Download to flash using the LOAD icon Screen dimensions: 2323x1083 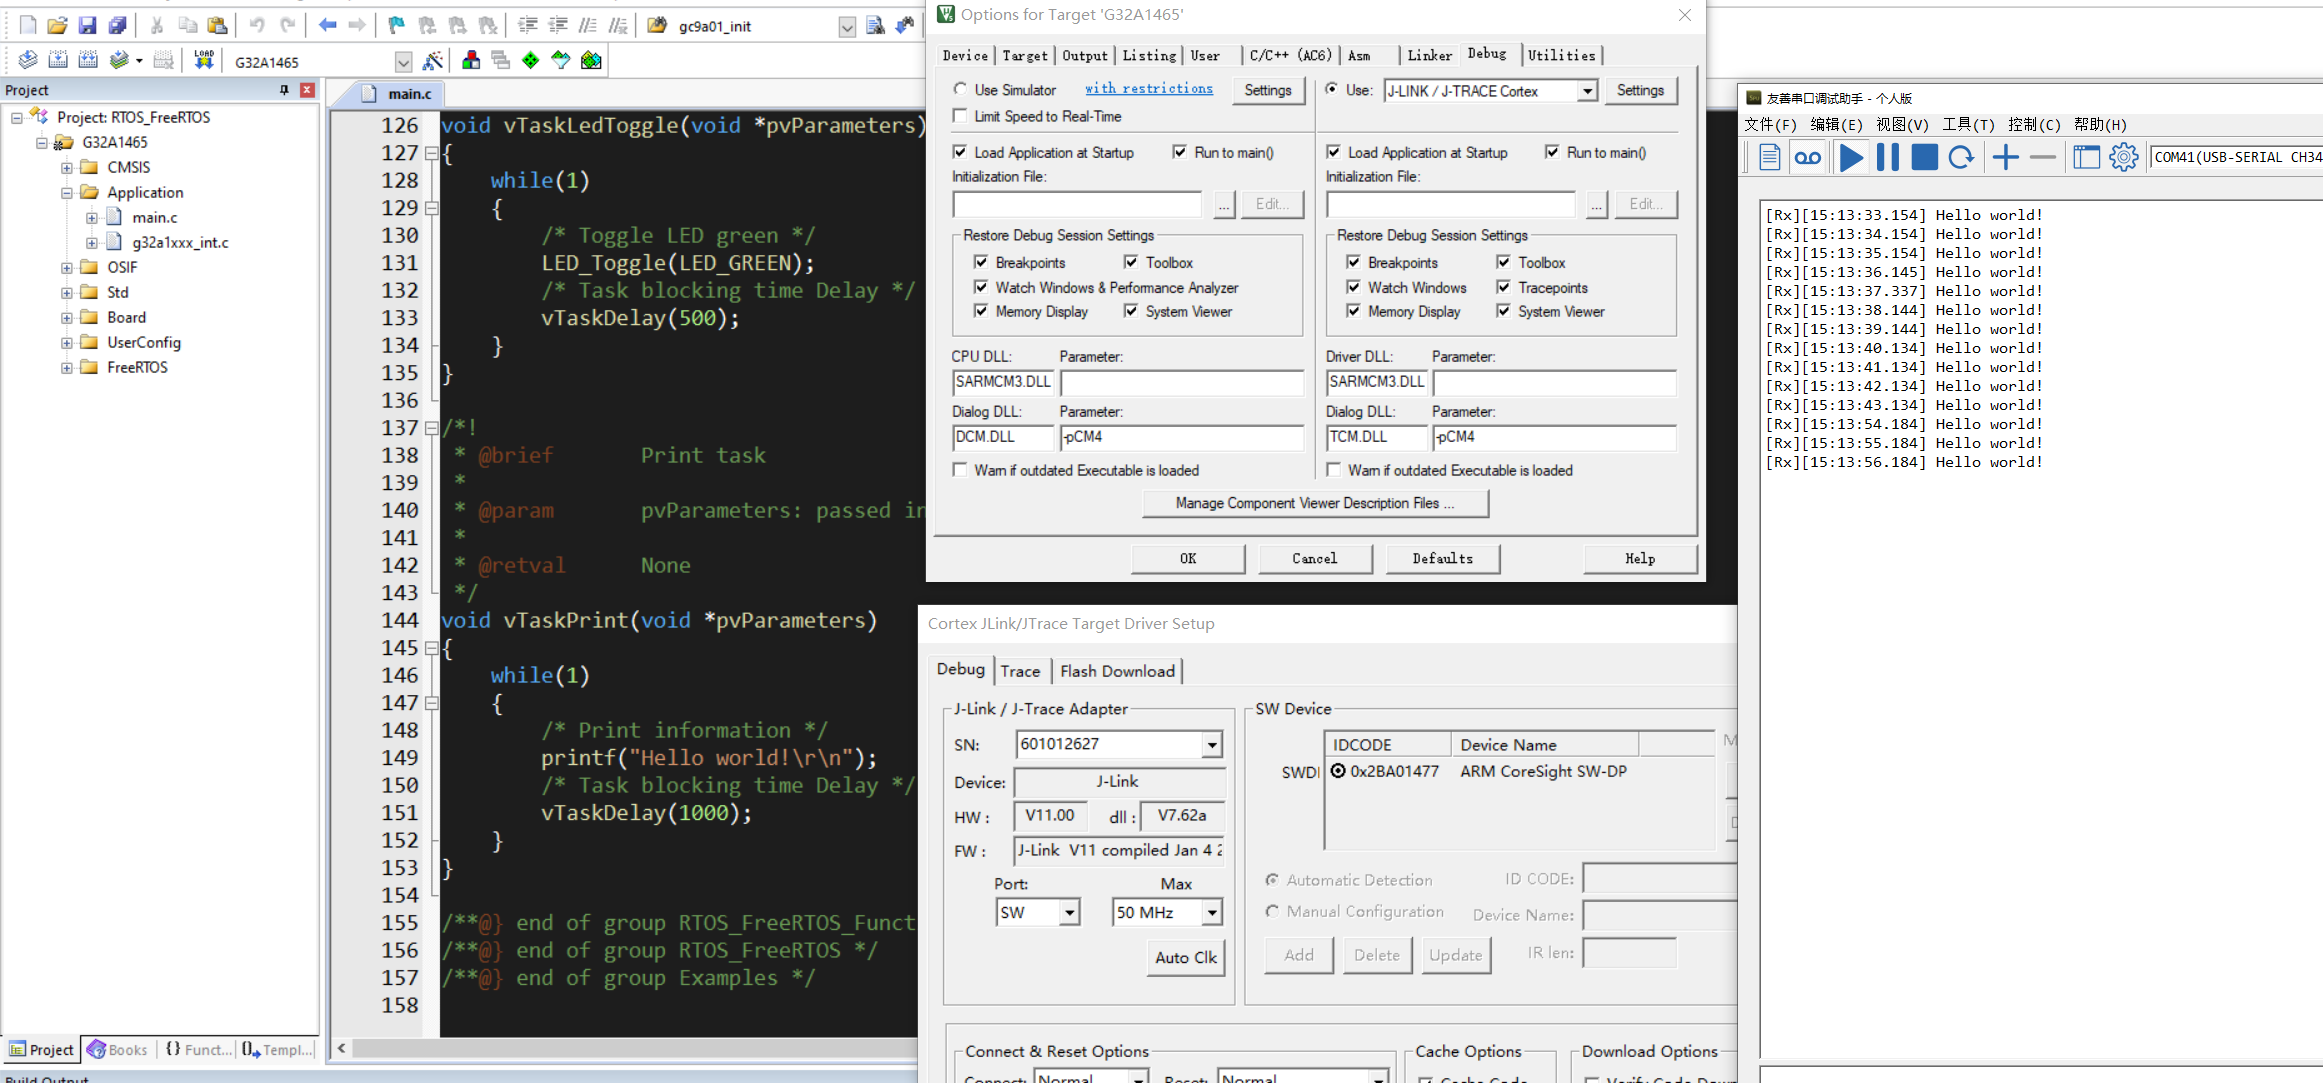[204, 60]
